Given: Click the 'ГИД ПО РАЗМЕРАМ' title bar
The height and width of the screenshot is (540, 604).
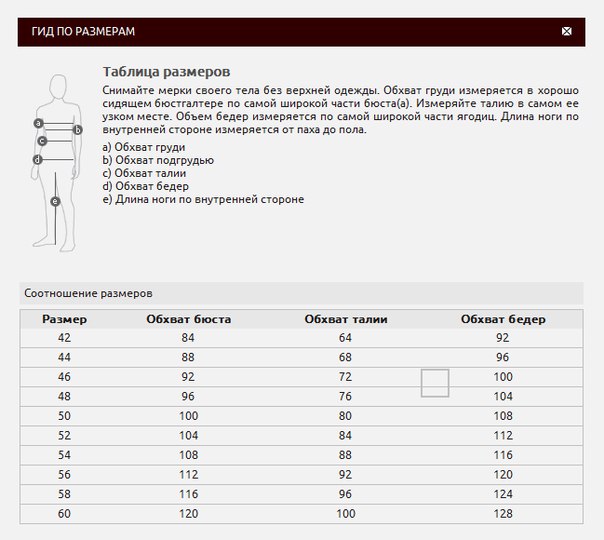Looking at the screenshot, I should click(78, 31).
